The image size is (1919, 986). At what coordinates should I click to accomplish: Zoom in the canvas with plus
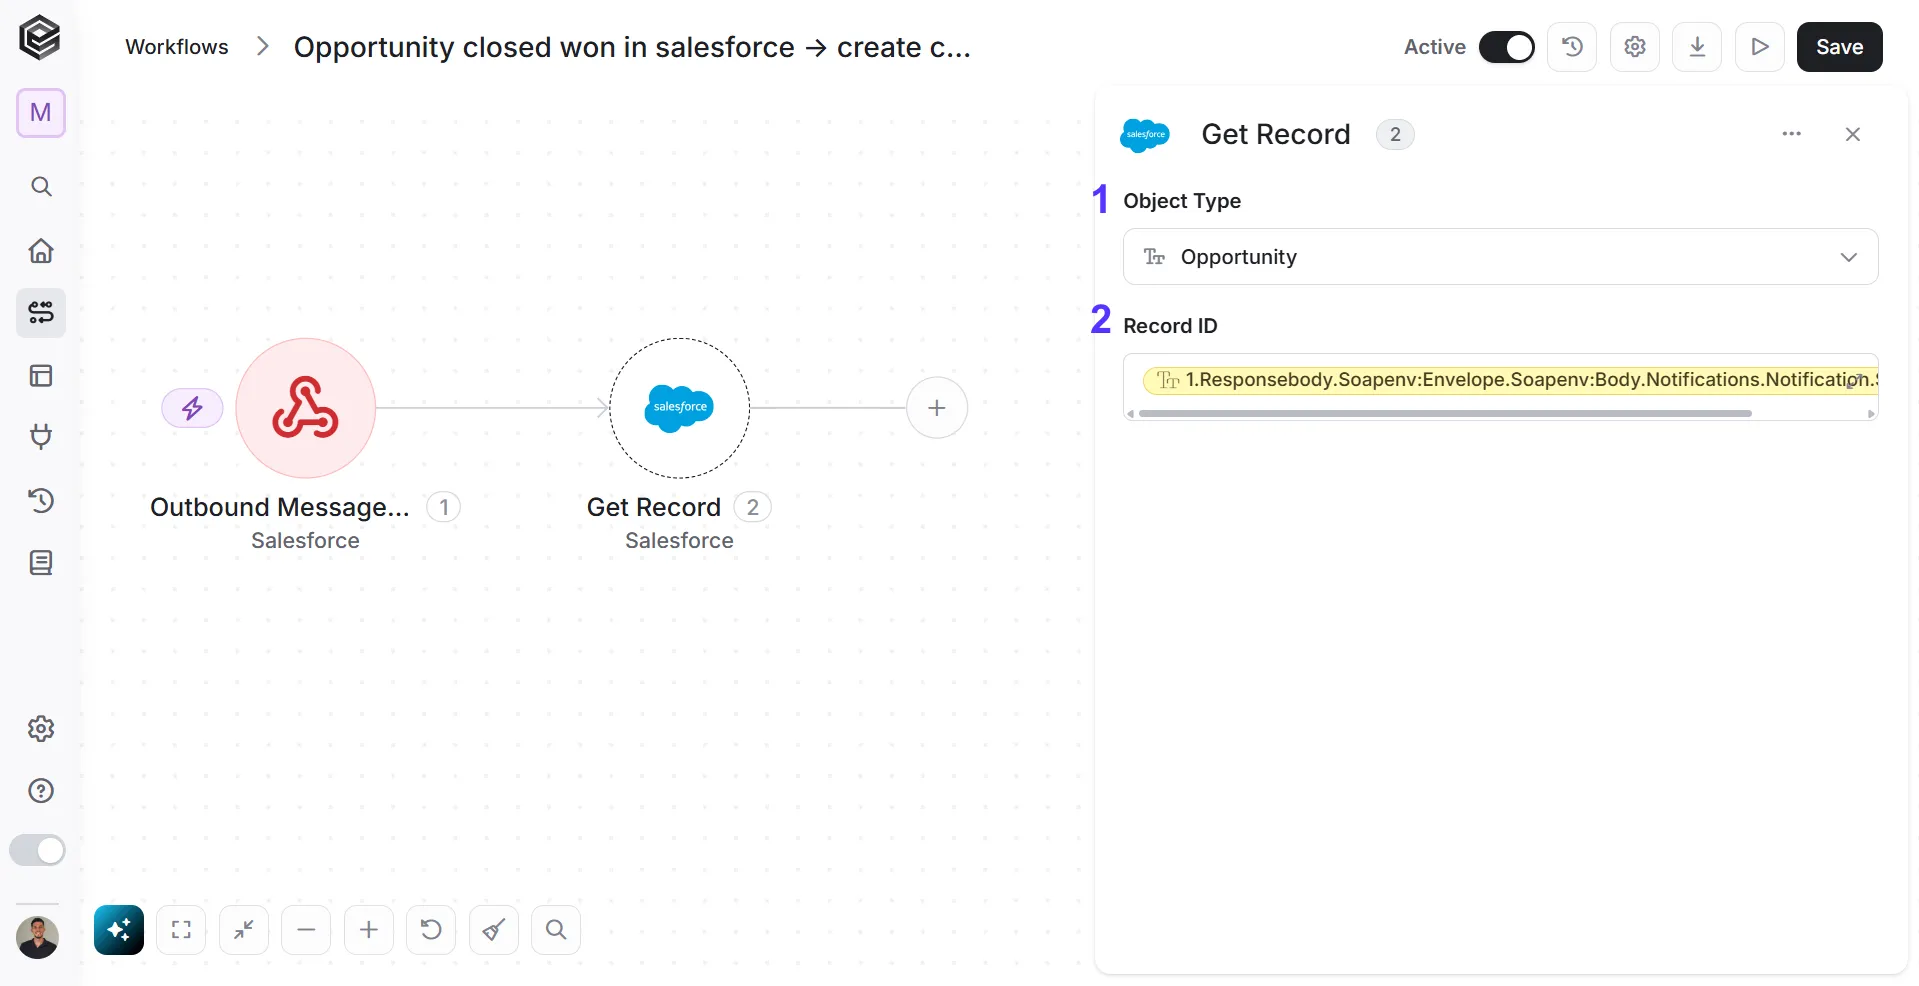point(369,931)
